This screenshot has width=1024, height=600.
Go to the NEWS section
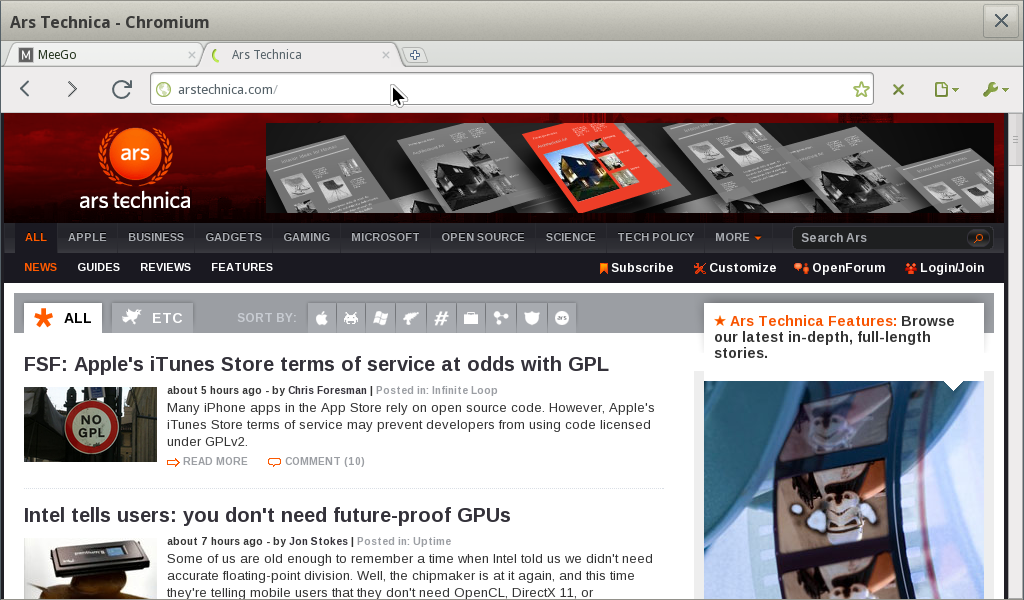click(x=40, y=268)
